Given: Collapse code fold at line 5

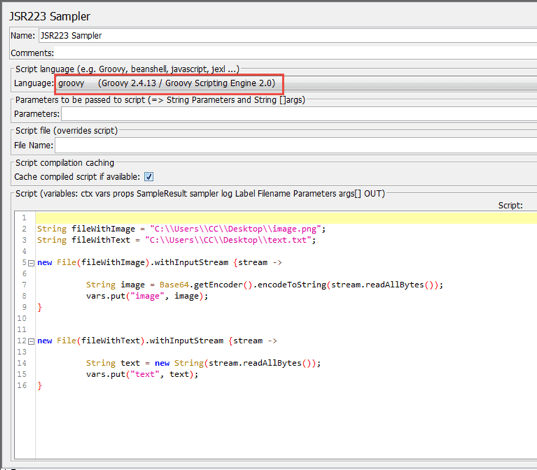Looking at the screenshot, I should [31, 263].
